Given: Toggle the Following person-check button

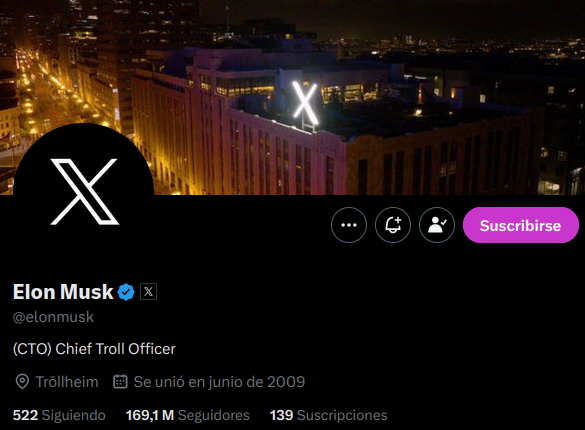Looking at the screenshot, I should (x=437, y=225).
